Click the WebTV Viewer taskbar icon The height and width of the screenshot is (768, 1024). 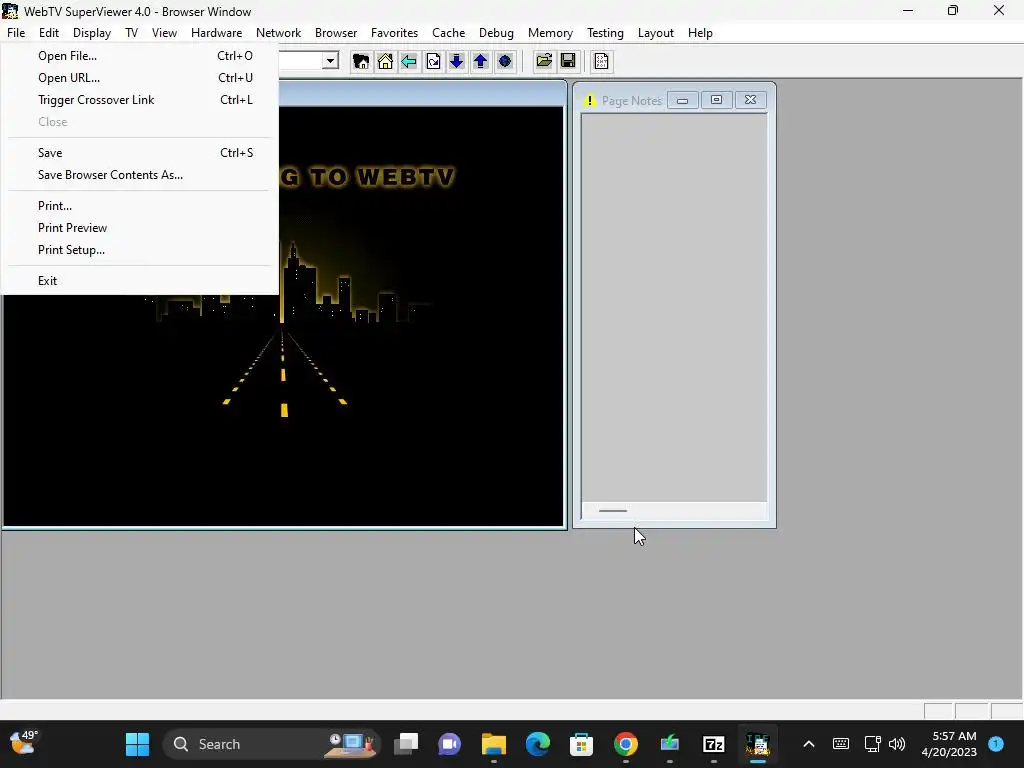[x=758, y=744]
